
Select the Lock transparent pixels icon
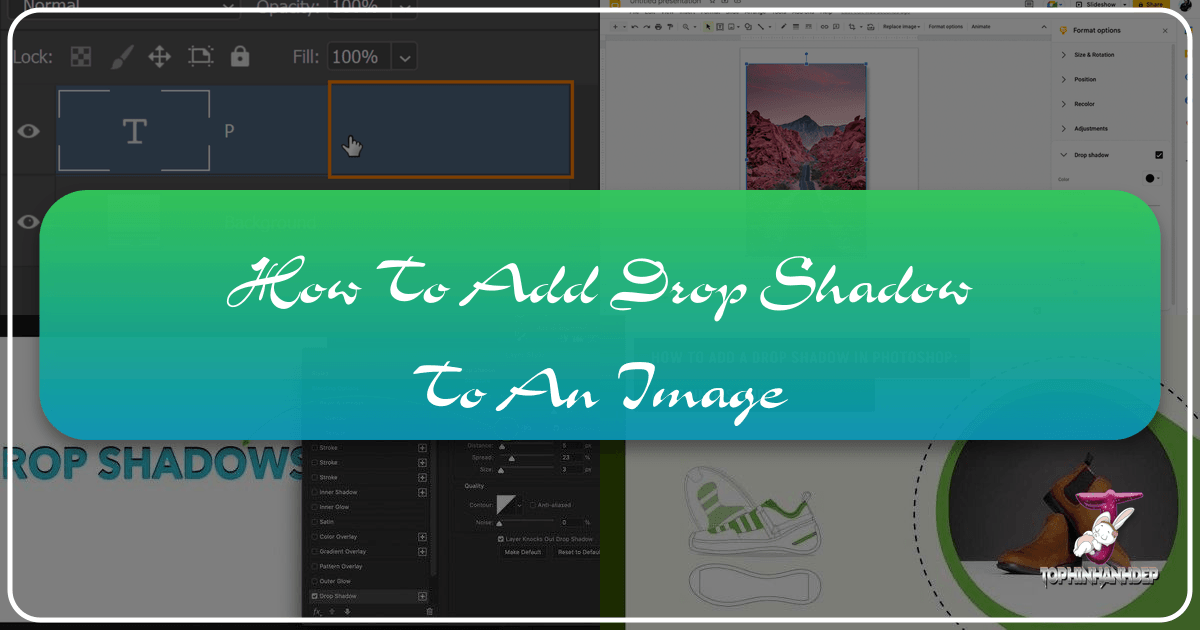click(80, 57)
